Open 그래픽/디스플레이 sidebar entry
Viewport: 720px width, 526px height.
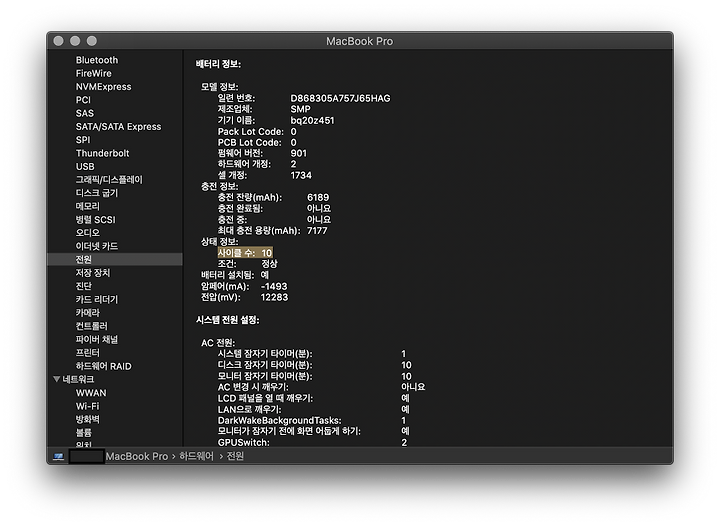click(x=109, y=179)
